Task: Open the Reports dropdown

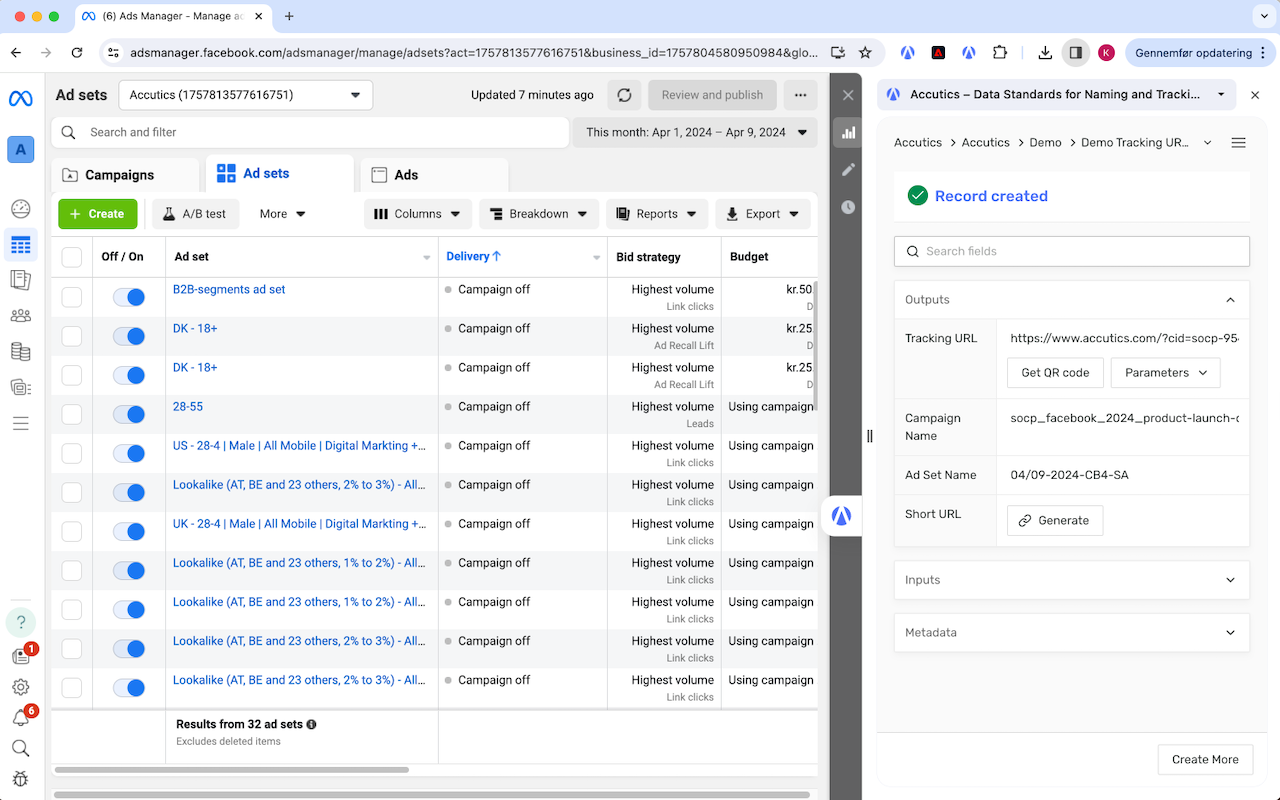Action: pyautogui.click(x=657, y=214)
